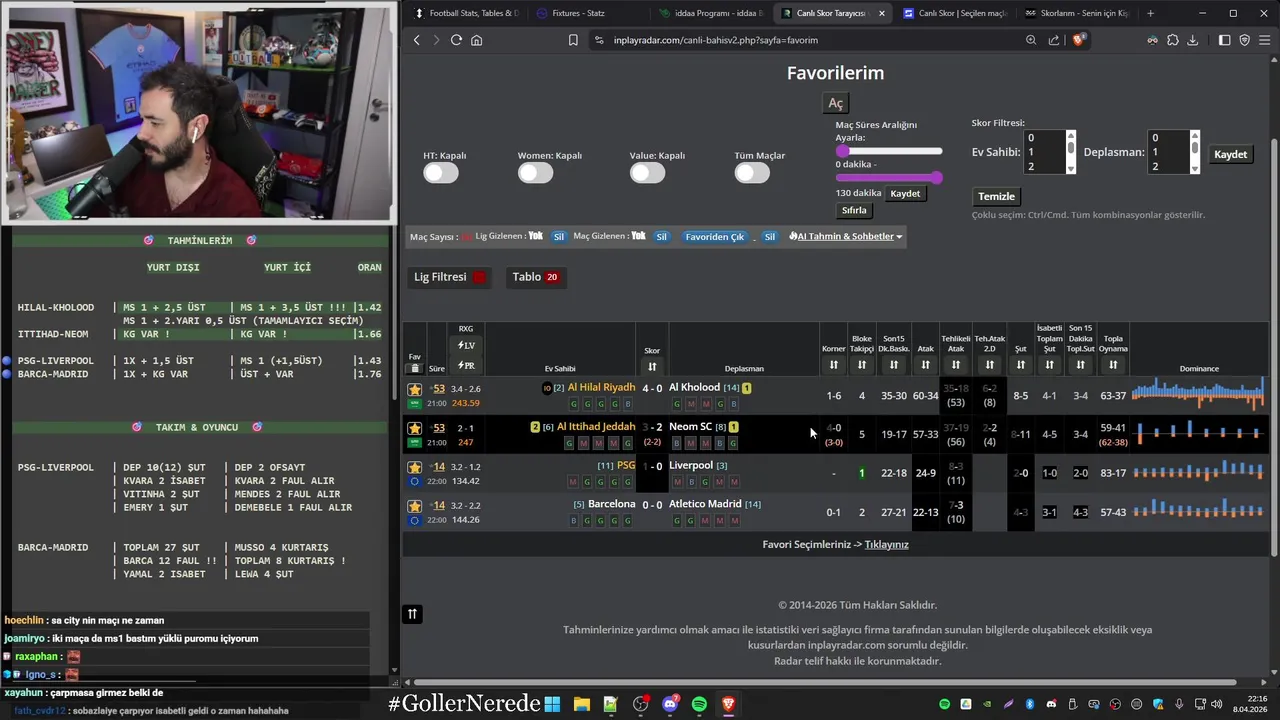Select 2 in Deplasman score list
Viewport: 1280px width, 720px height.
coord(1168,166)
